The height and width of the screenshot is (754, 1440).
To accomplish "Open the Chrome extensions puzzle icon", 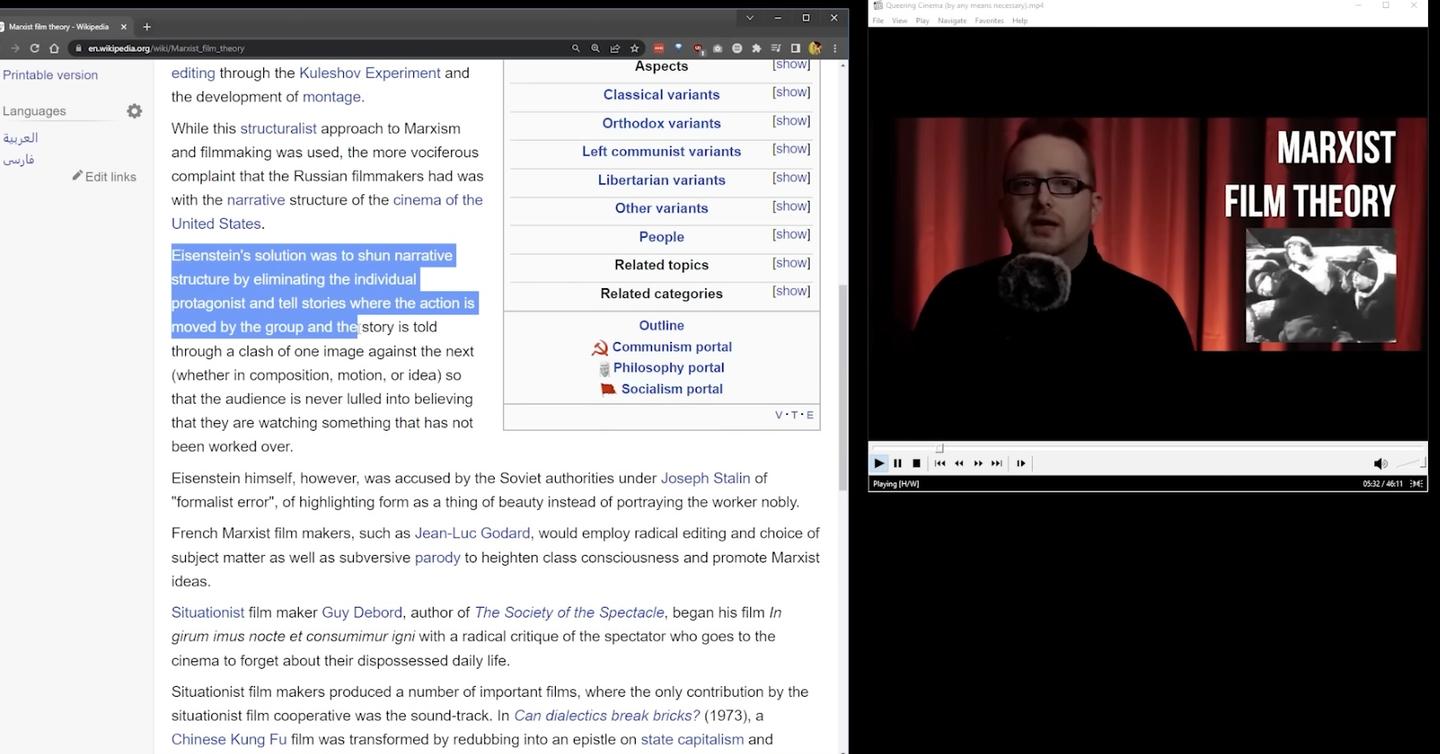I will tap(755, 47).
